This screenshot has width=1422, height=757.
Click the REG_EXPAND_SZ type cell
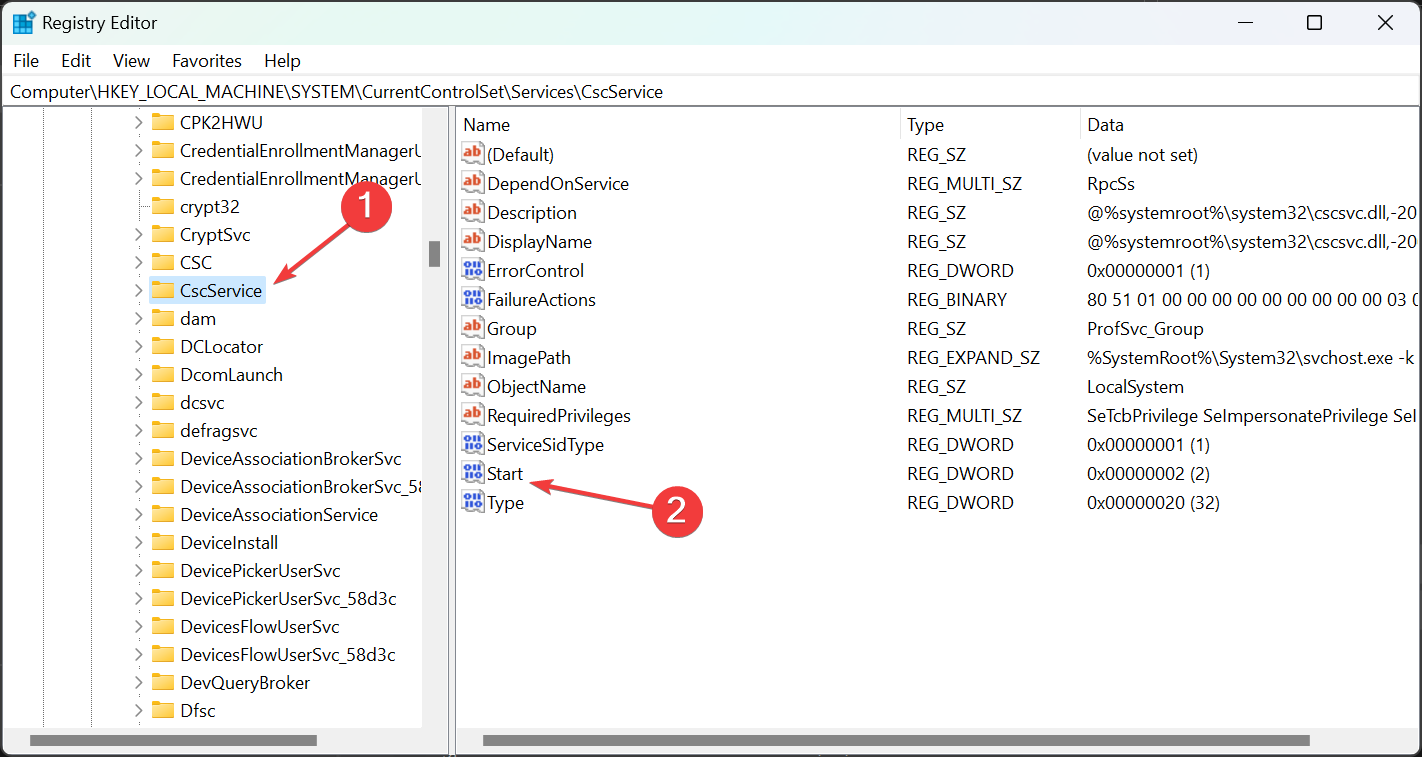pos(973,357)
